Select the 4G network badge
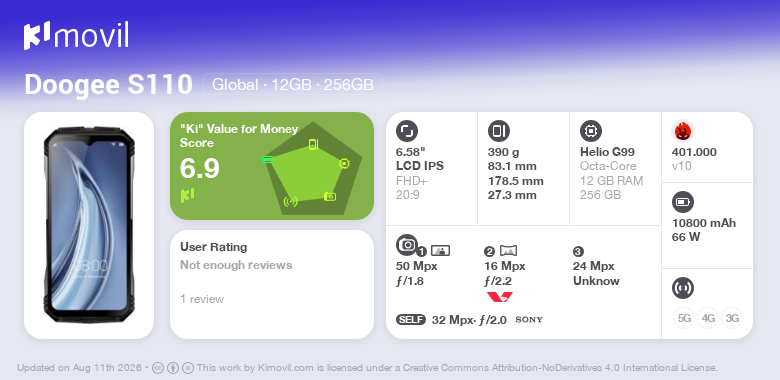Viewport: 780px width, 380px height. [708, 318]
